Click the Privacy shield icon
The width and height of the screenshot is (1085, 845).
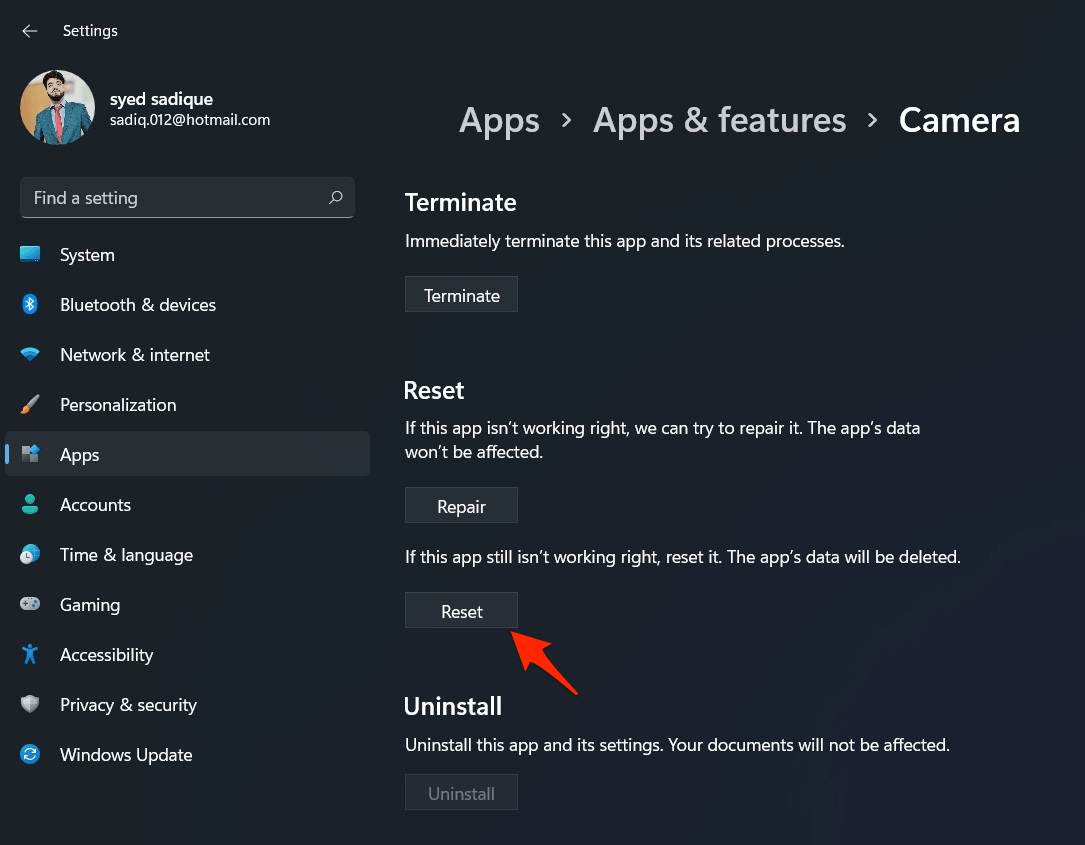[x=30, y=705]
